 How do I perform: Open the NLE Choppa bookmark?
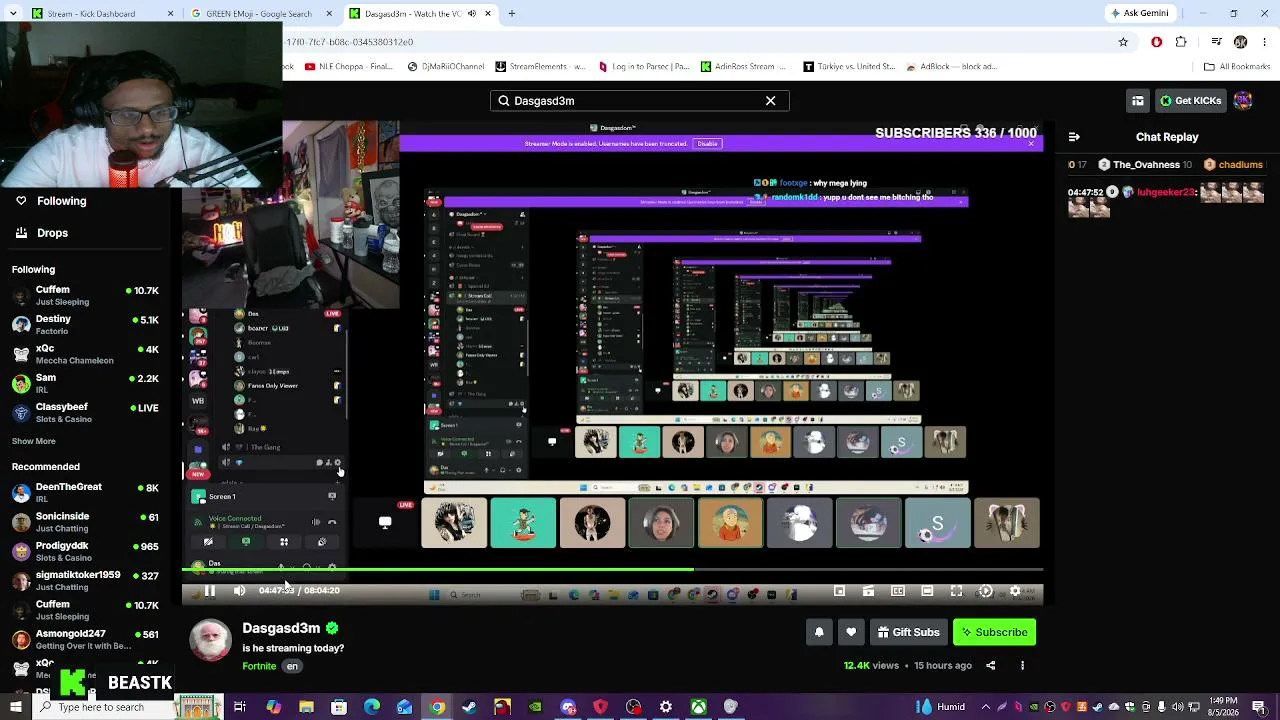(x=349, y=67)
